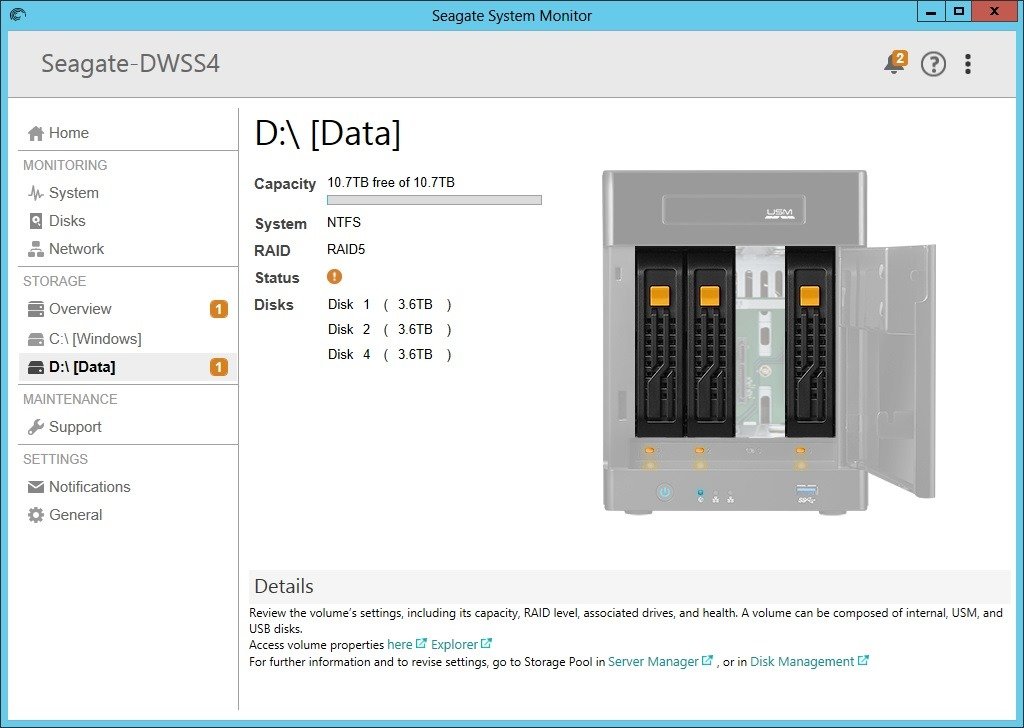1024x728 pixels.
Task: Click the orange badge next to D:\ [Data]
Action: click(x=219, y=367)
